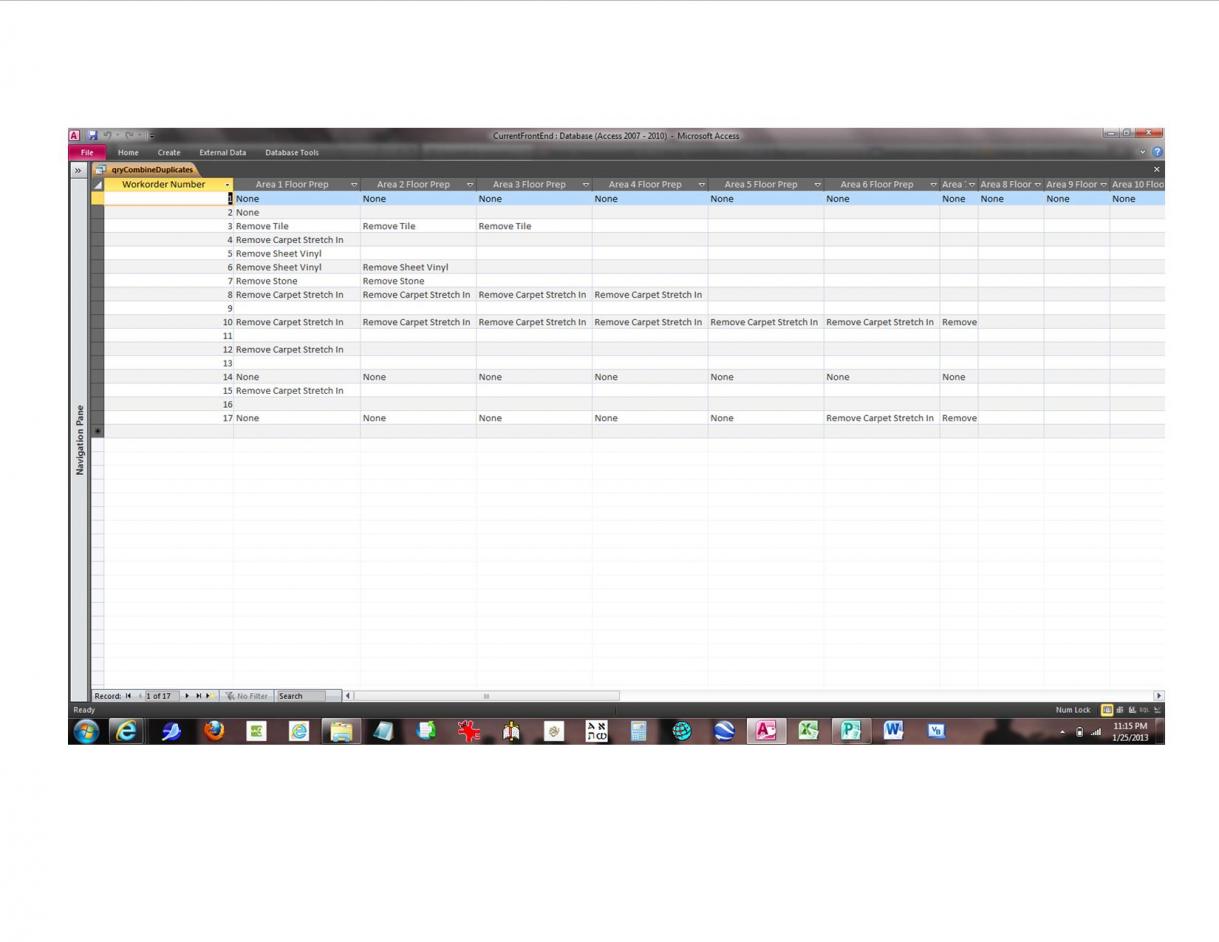
Task: Go to first record navigation button
Action: pos(128,696)
